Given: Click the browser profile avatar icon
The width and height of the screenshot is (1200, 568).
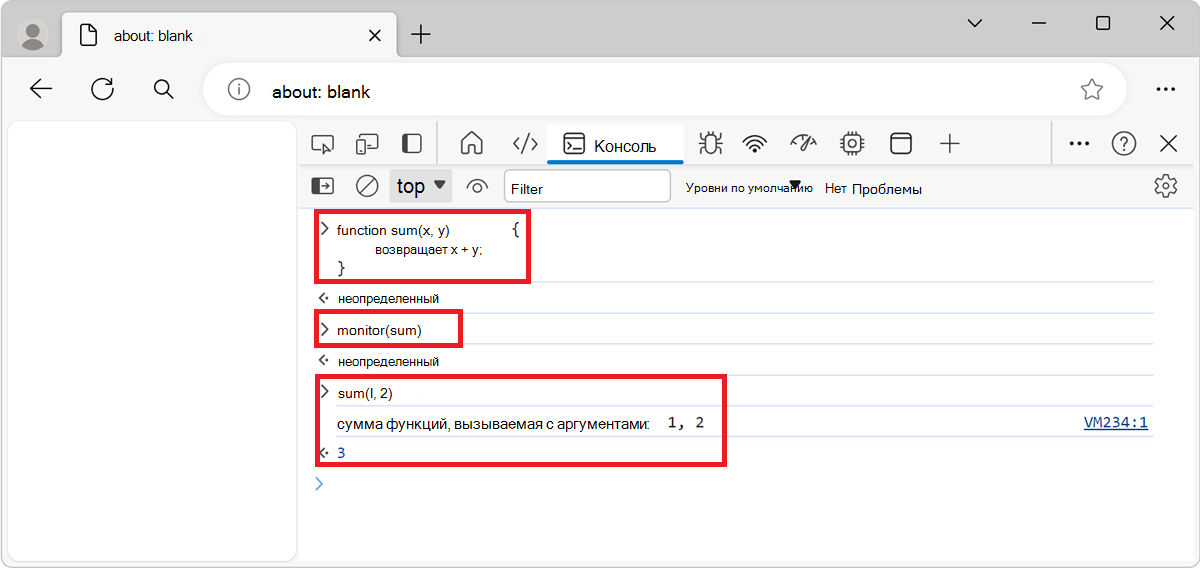Looking at the screenshot, I should click(33, 36).
